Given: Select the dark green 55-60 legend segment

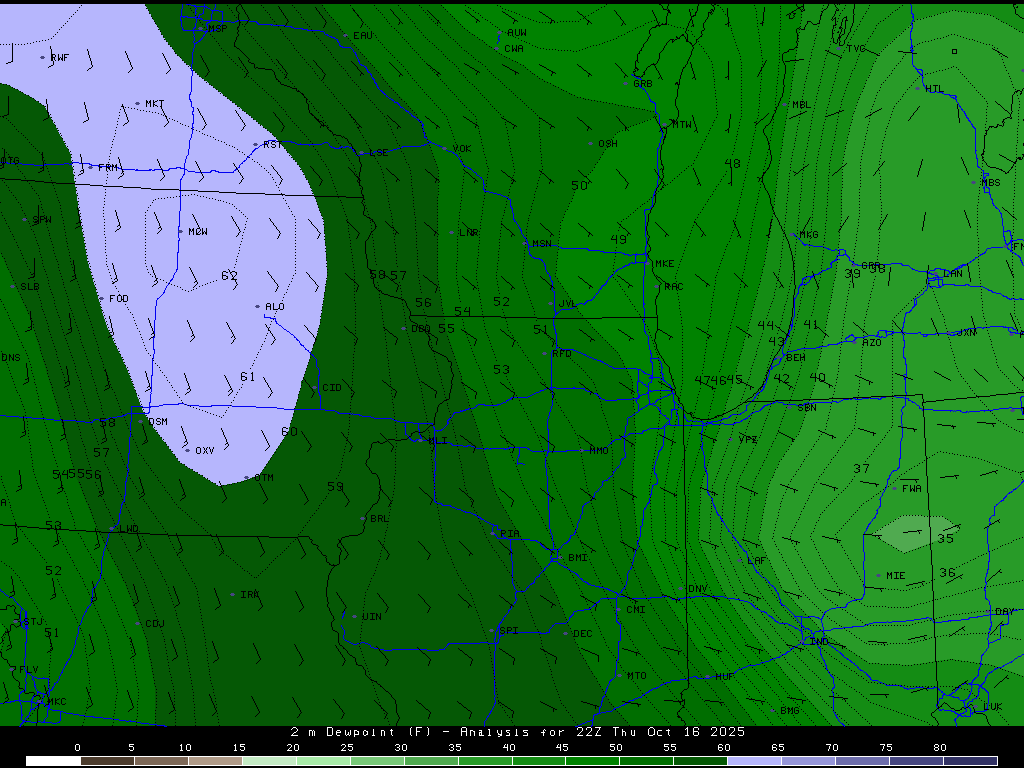Looking at the screenshot, I should point(700,761).
